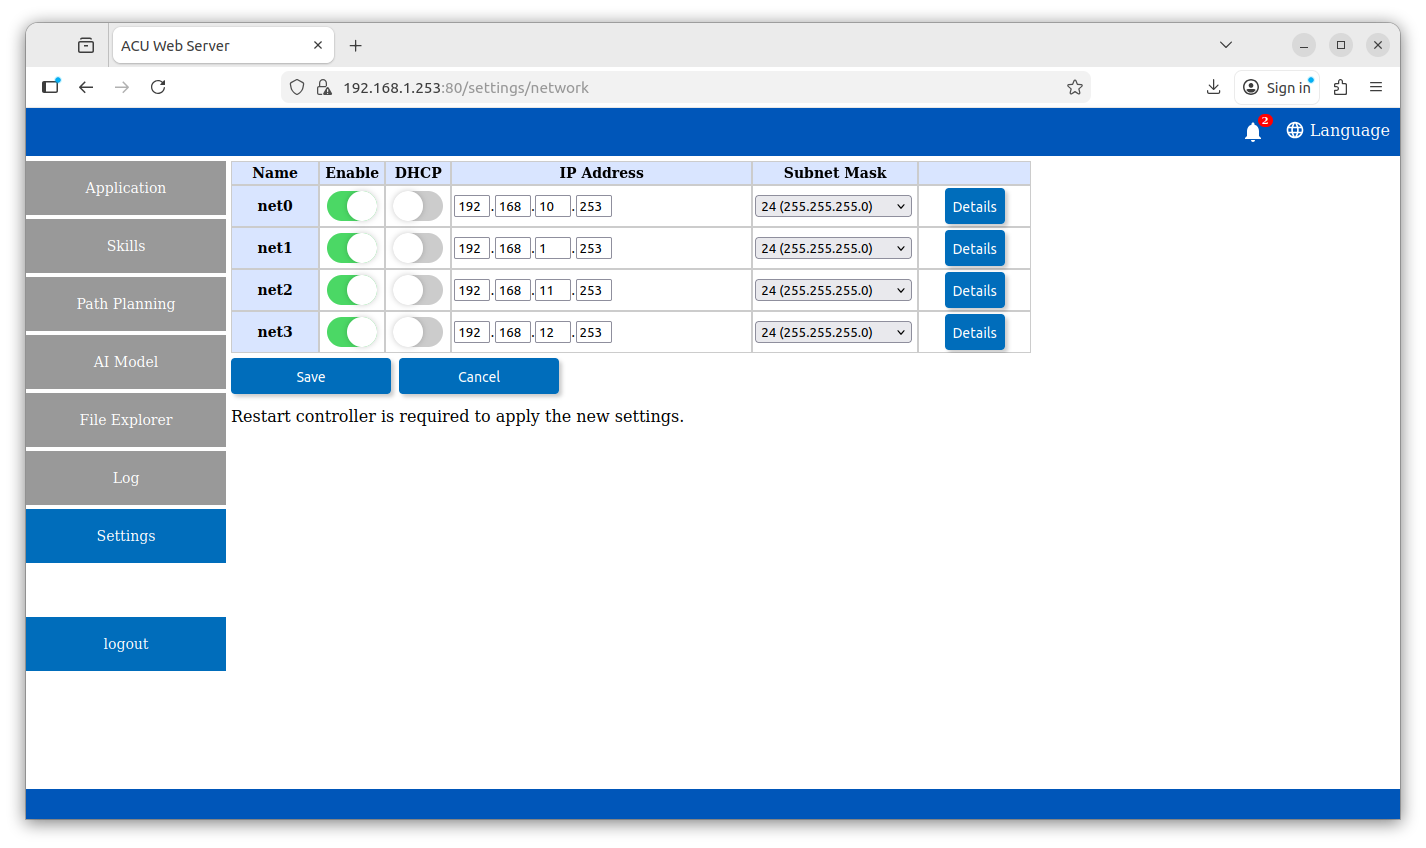This screenshot has height=848, width=1426.
Task: Click the IP Address column header
Action: tap(601, 173)
